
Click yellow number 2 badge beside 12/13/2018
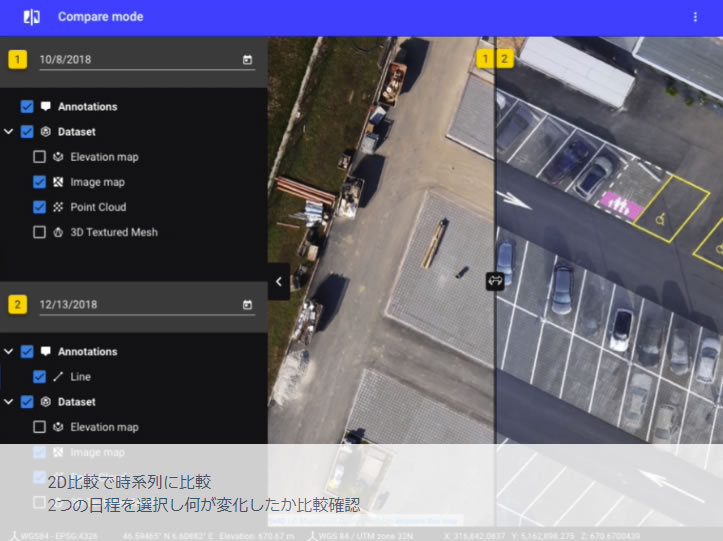coord(18,304)
